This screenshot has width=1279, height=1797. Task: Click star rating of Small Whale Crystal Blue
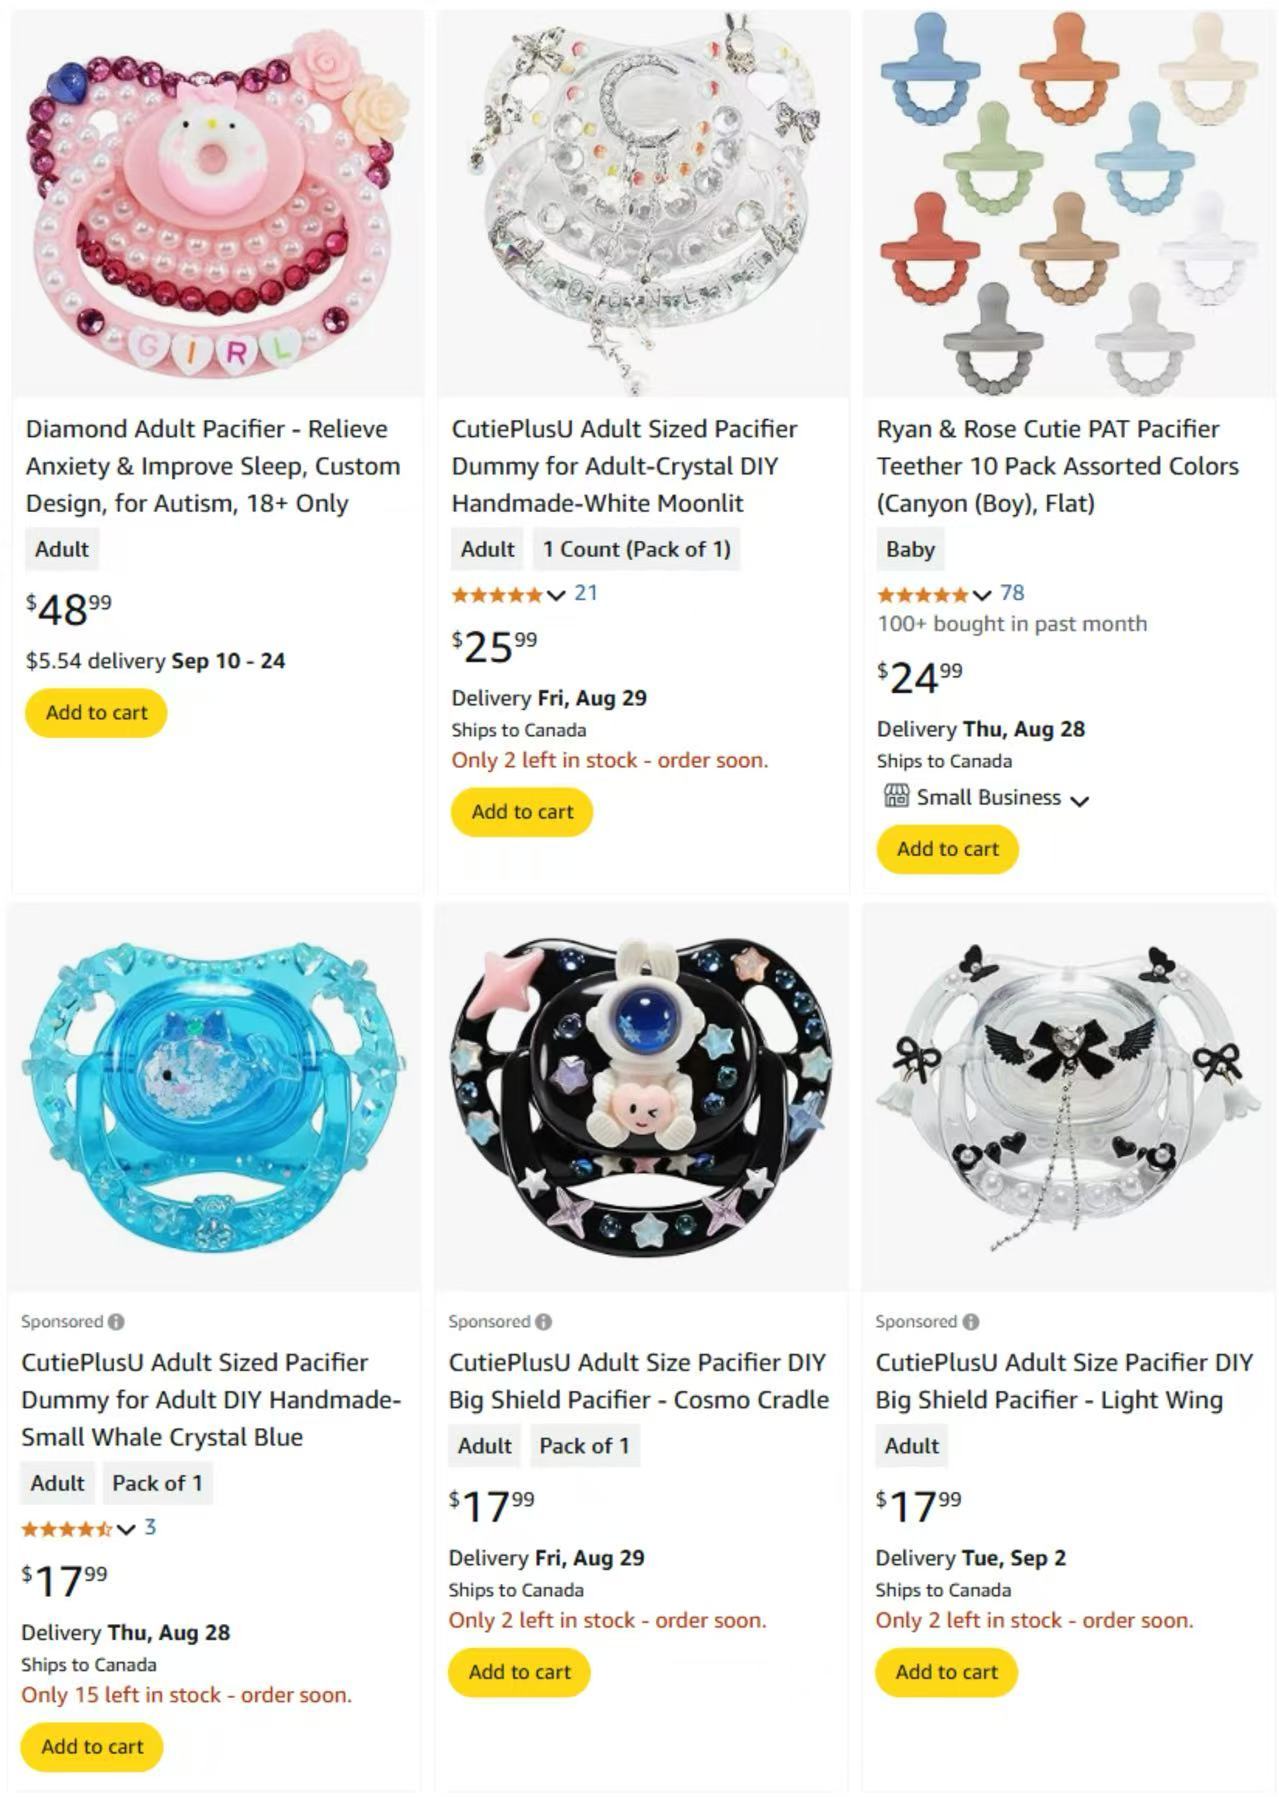(66, 1528)
